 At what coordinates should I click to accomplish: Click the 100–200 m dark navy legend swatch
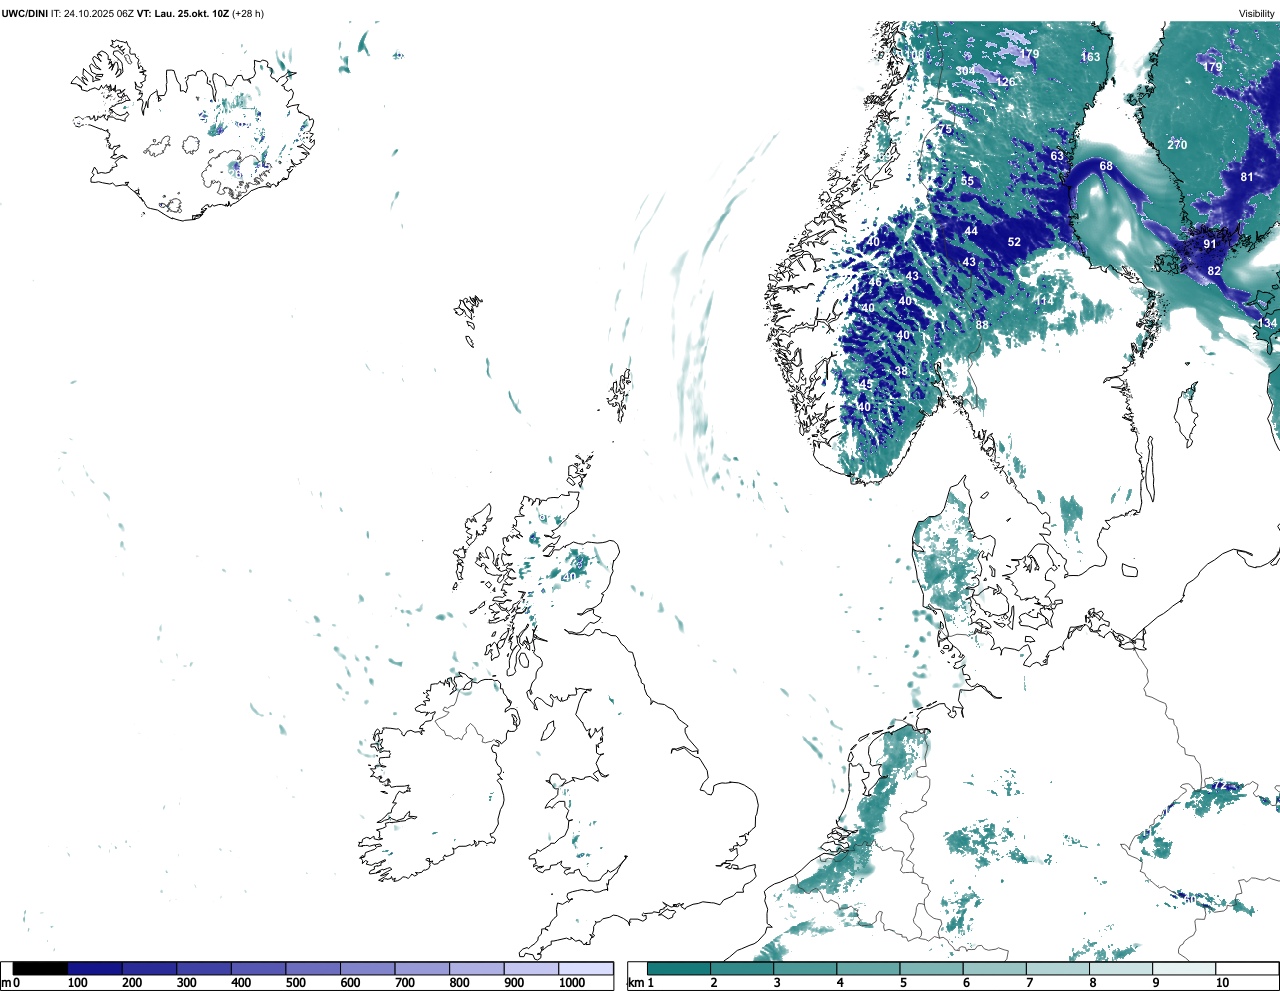95,968
